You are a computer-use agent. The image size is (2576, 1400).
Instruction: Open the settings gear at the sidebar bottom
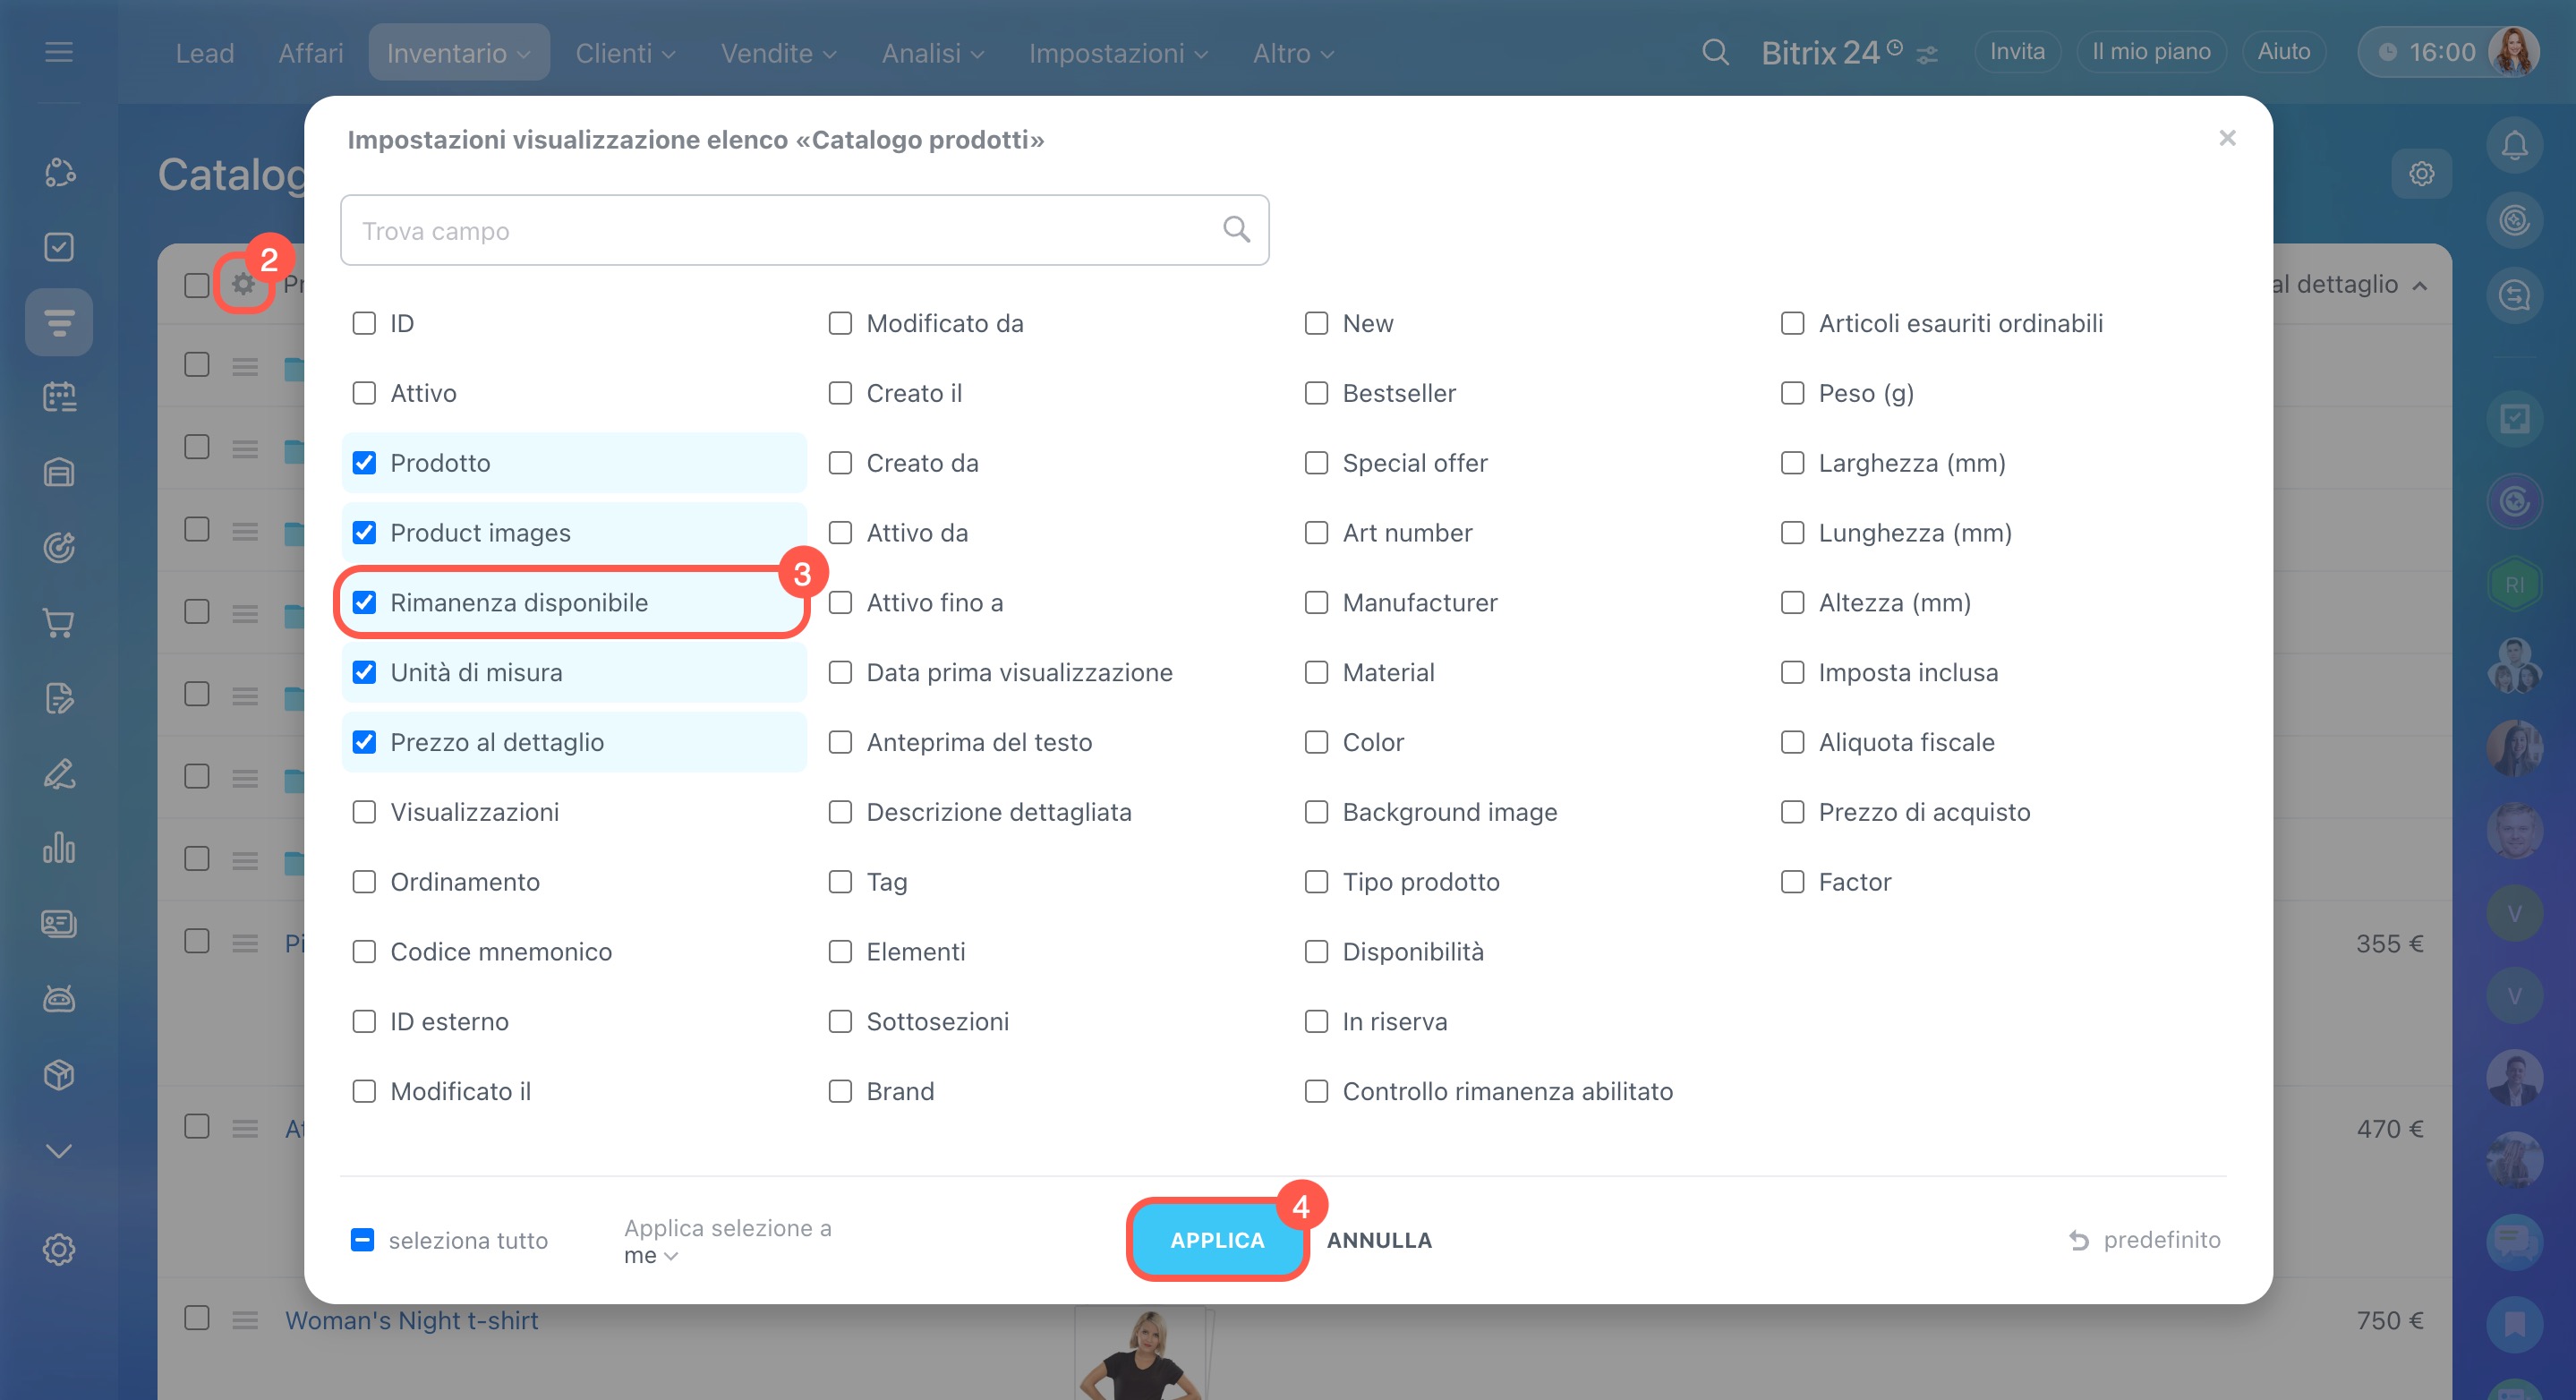pyautogui.click(x=59, y=1249)
